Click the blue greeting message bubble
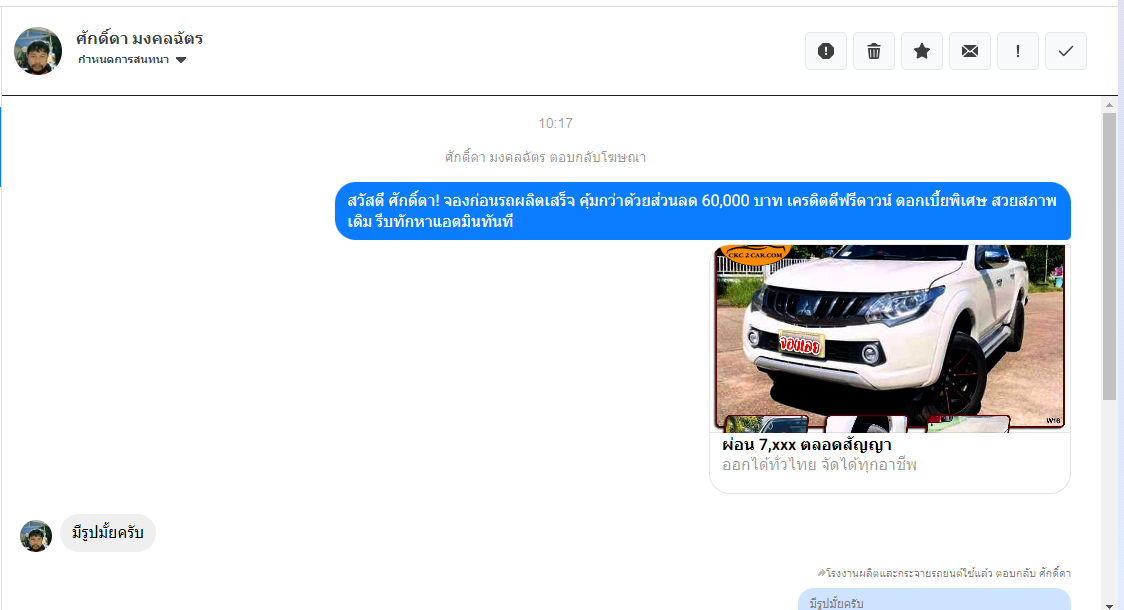Viewport: 1124px width, 610px height. 702,211
